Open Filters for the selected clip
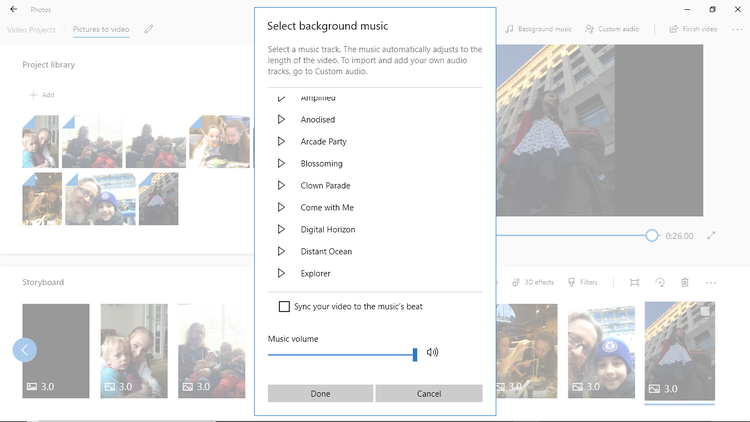The width and height of the screenshot is (750, 422). (x=583, y=282)
